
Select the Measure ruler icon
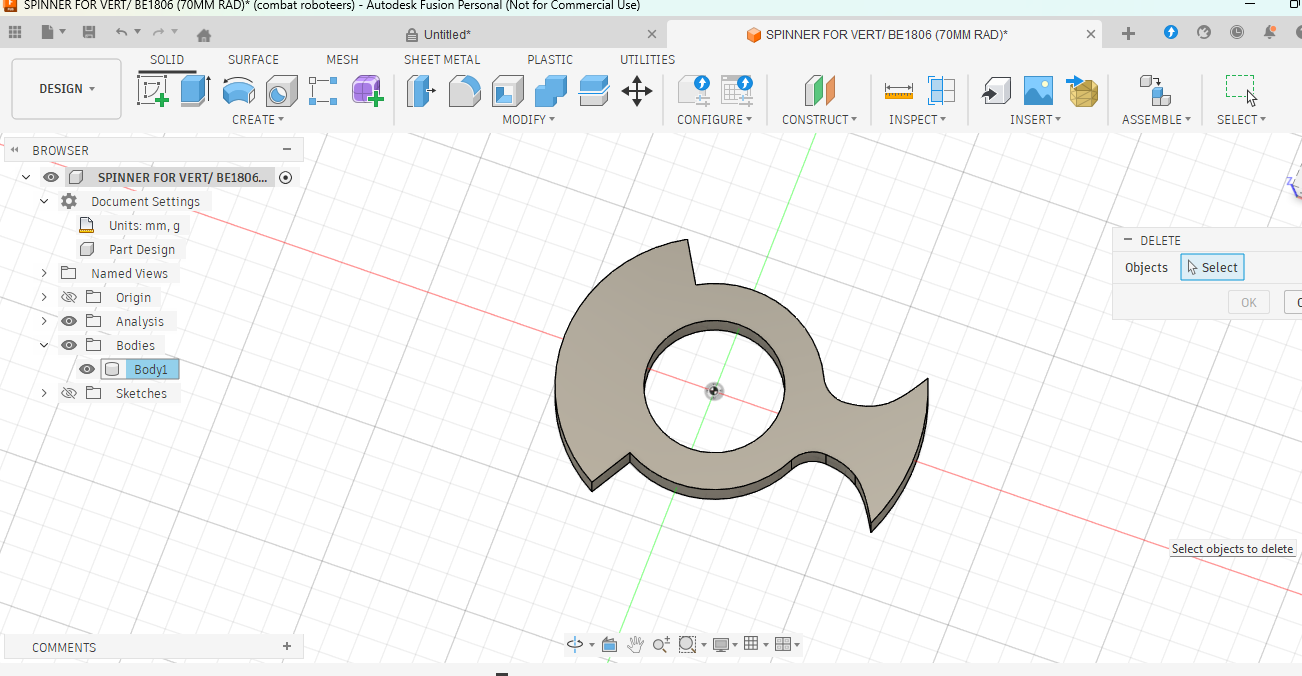point(898,91)
